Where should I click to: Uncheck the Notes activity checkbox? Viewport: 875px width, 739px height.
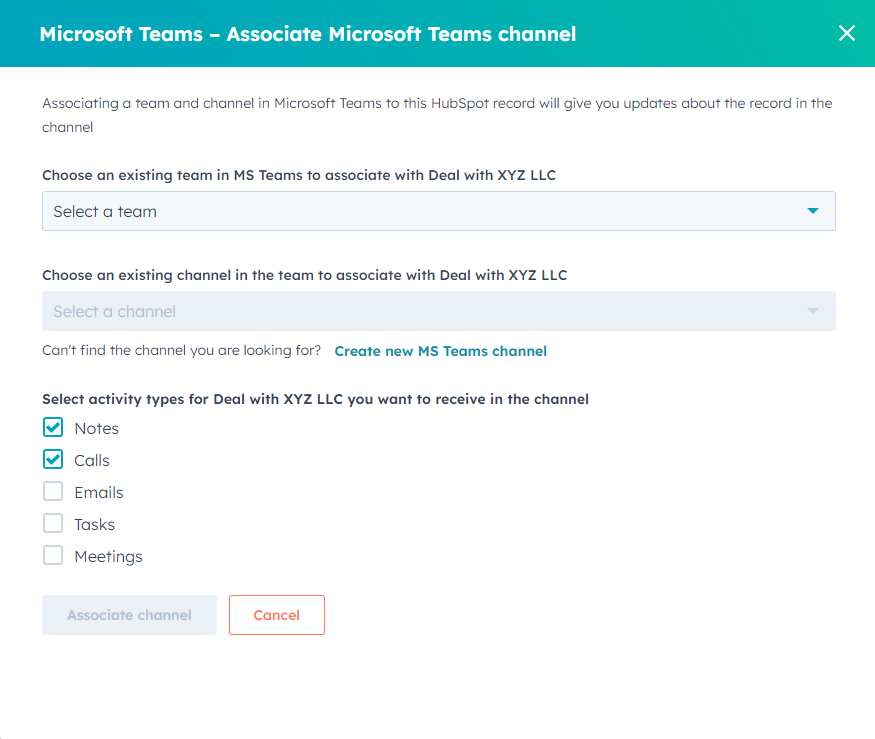click(53, 428)
